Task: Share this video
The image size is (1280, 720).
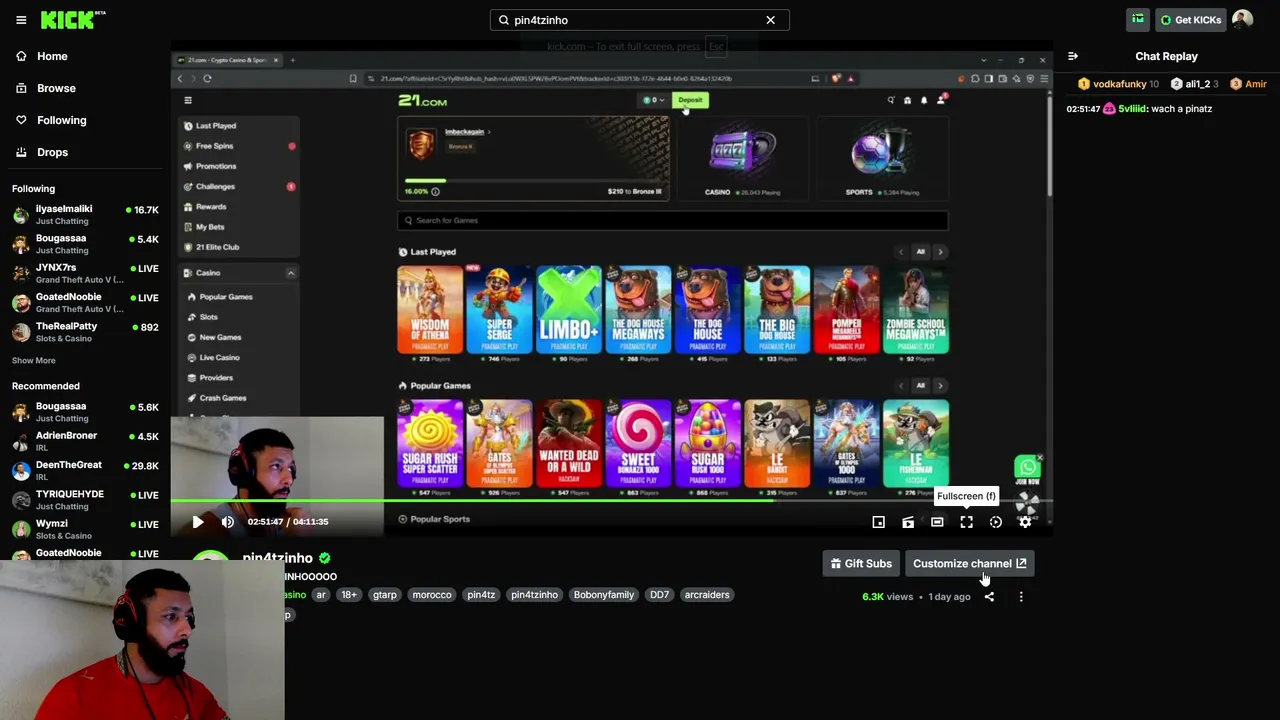Action: 989,597
